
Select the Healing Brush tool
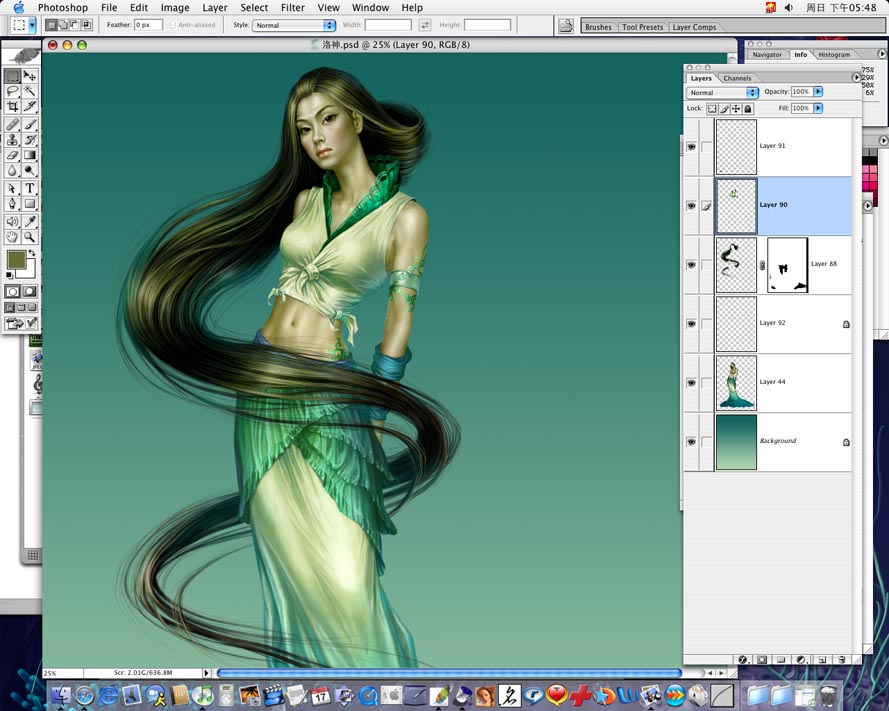pos(12,124)
